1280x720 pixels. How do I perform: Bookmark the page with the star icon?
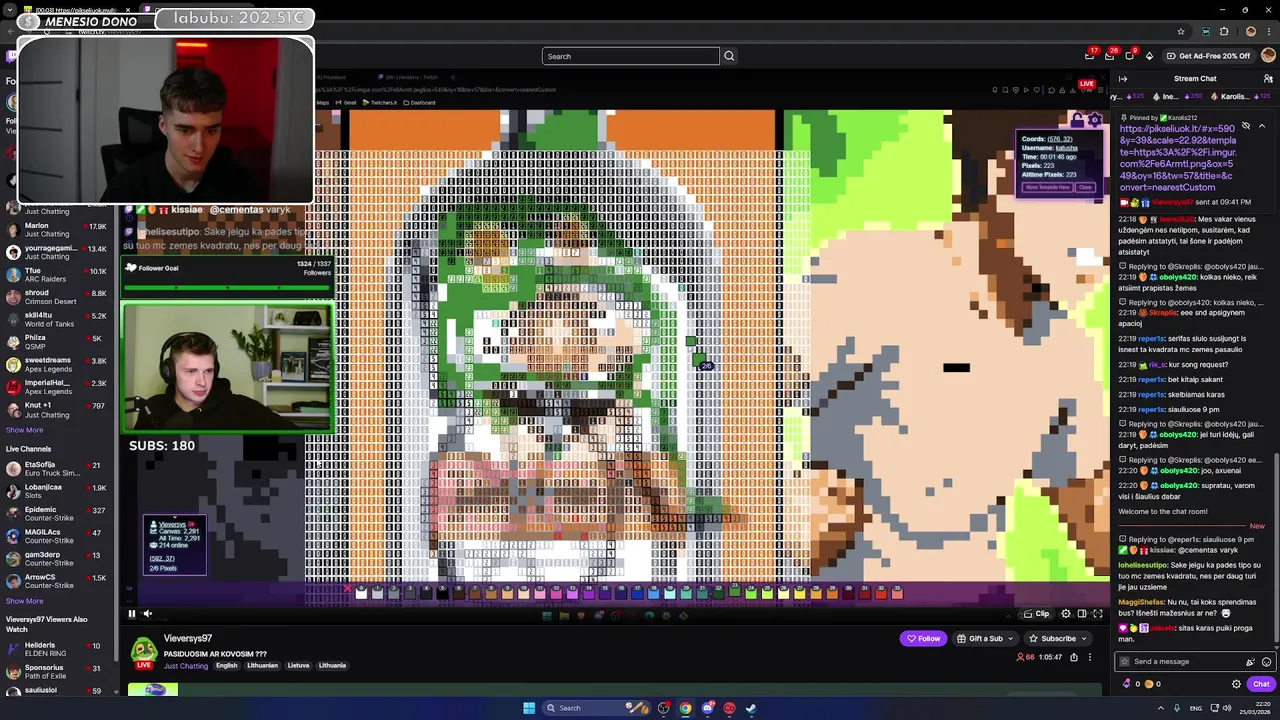[1181, 31]
